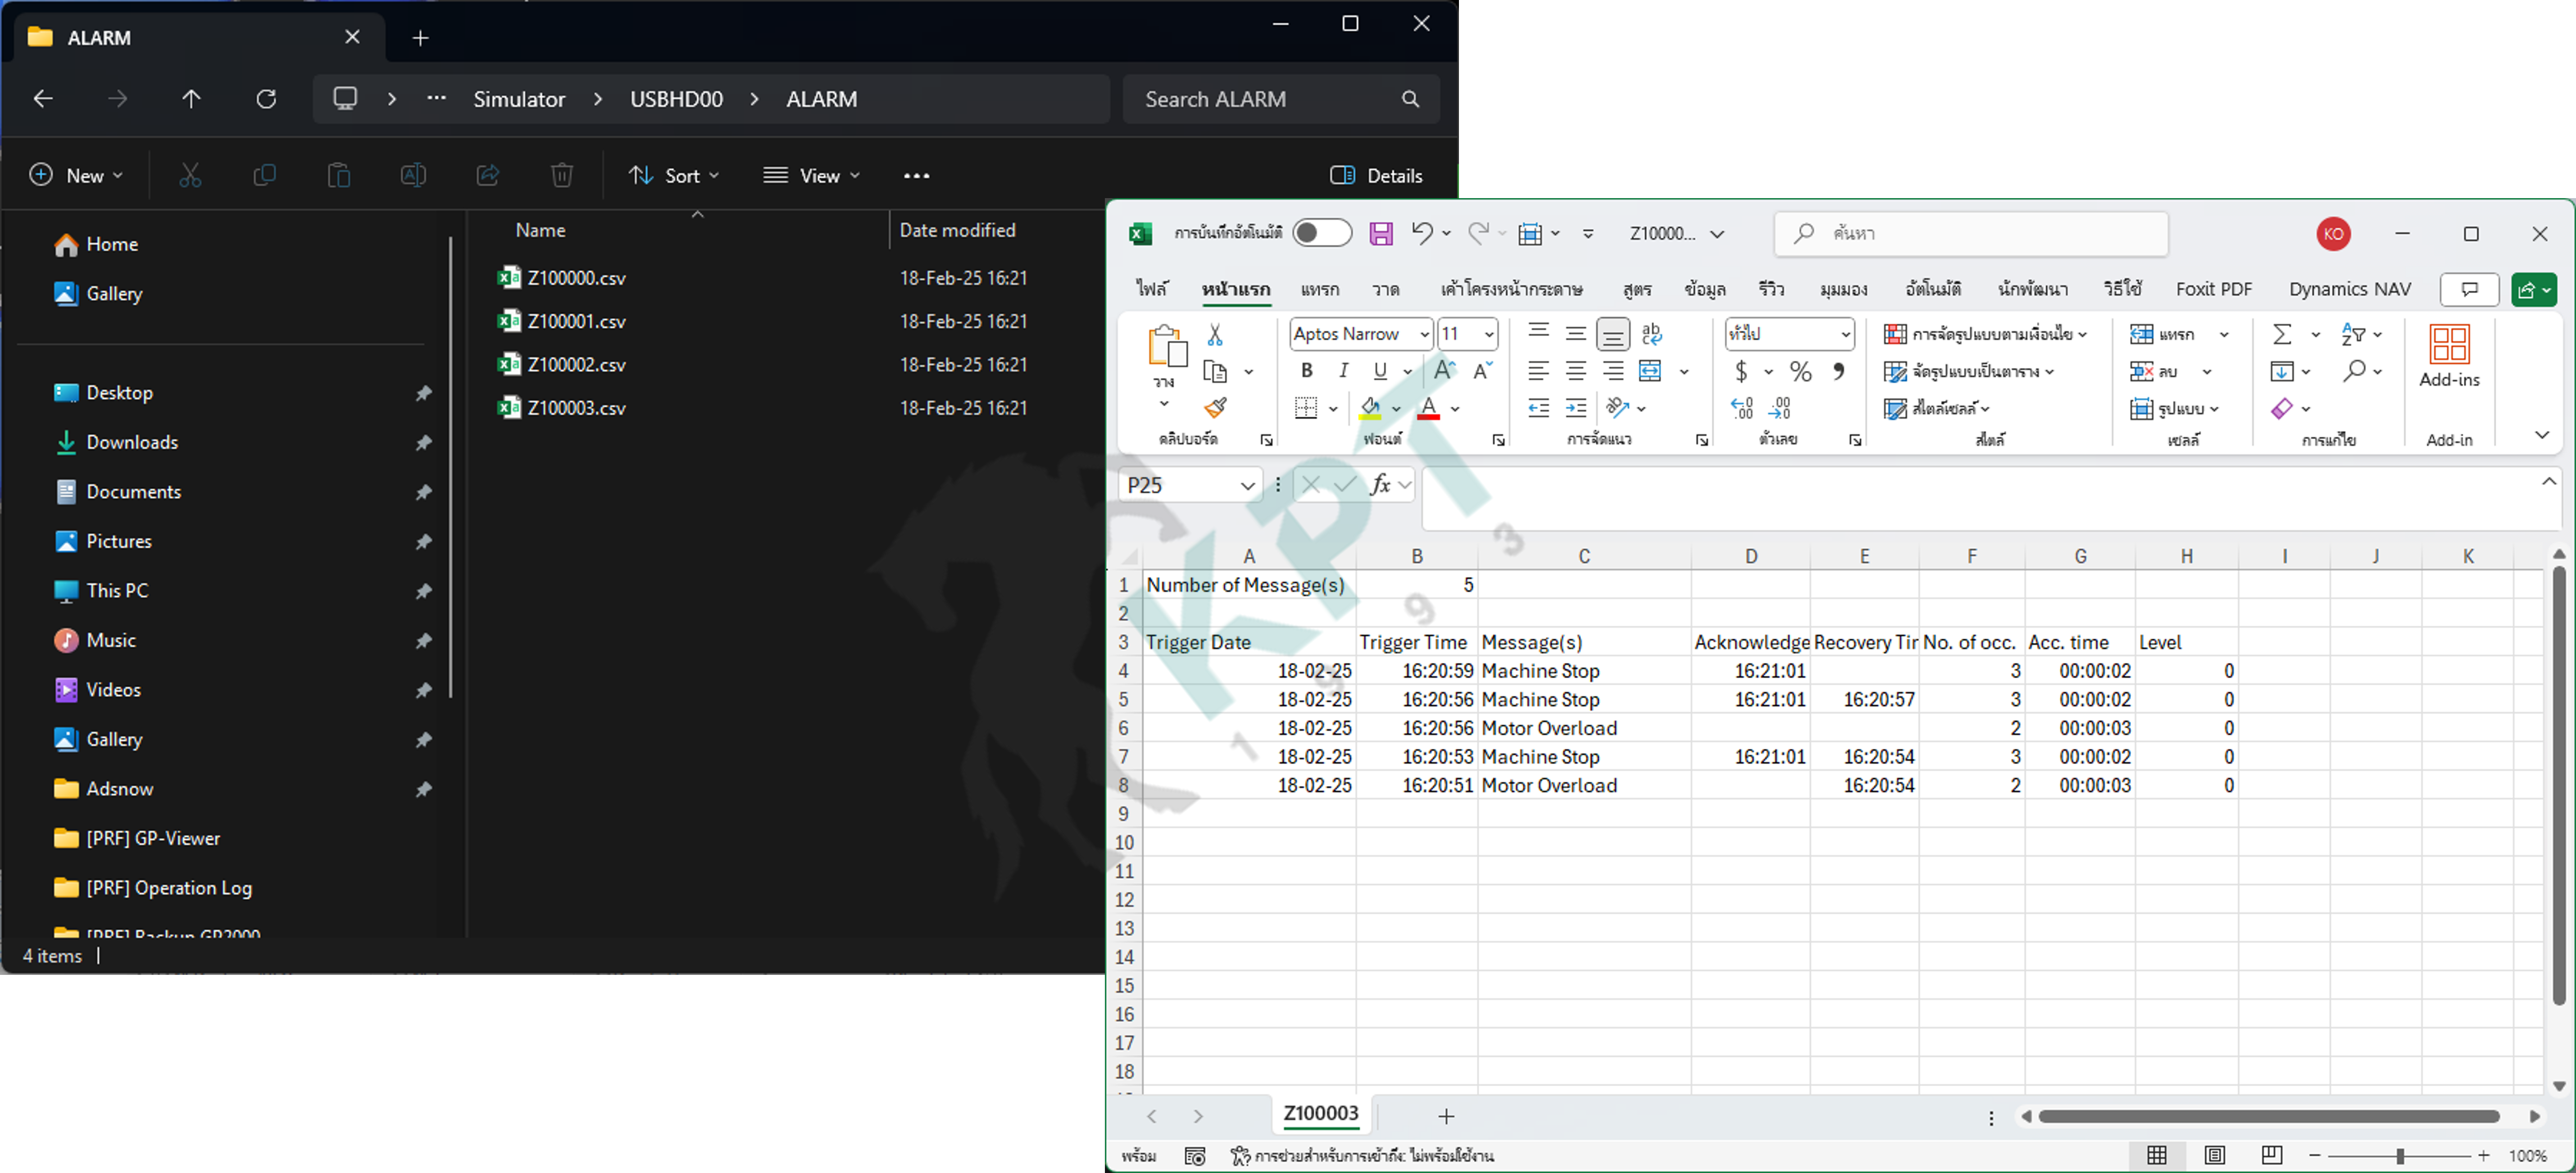Open Add-ins in Excel ribbon

(x=2449, y=357)
